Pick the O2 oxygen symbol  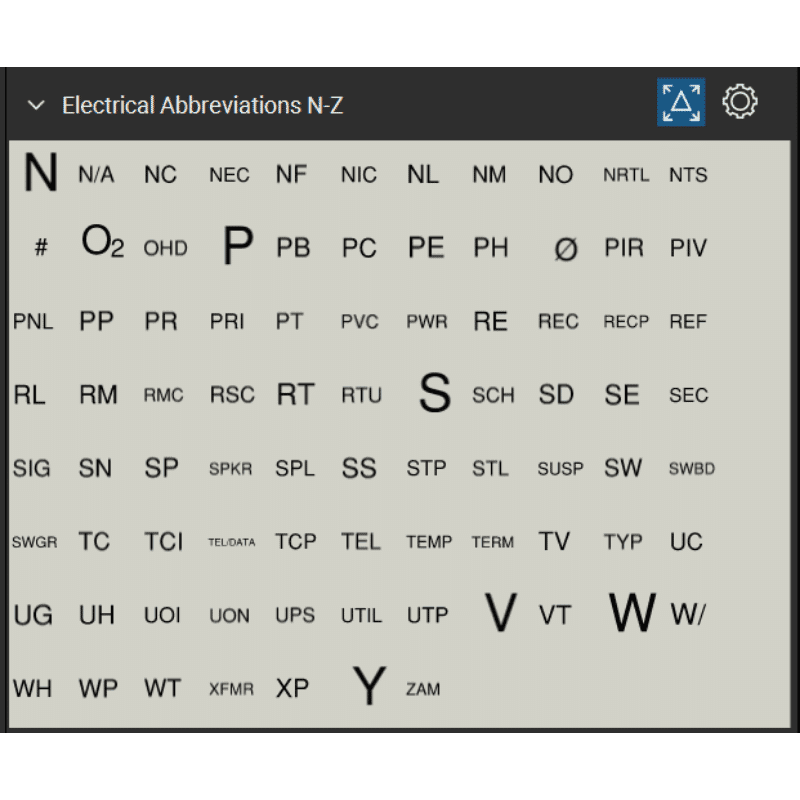click(x=102, y=244)
